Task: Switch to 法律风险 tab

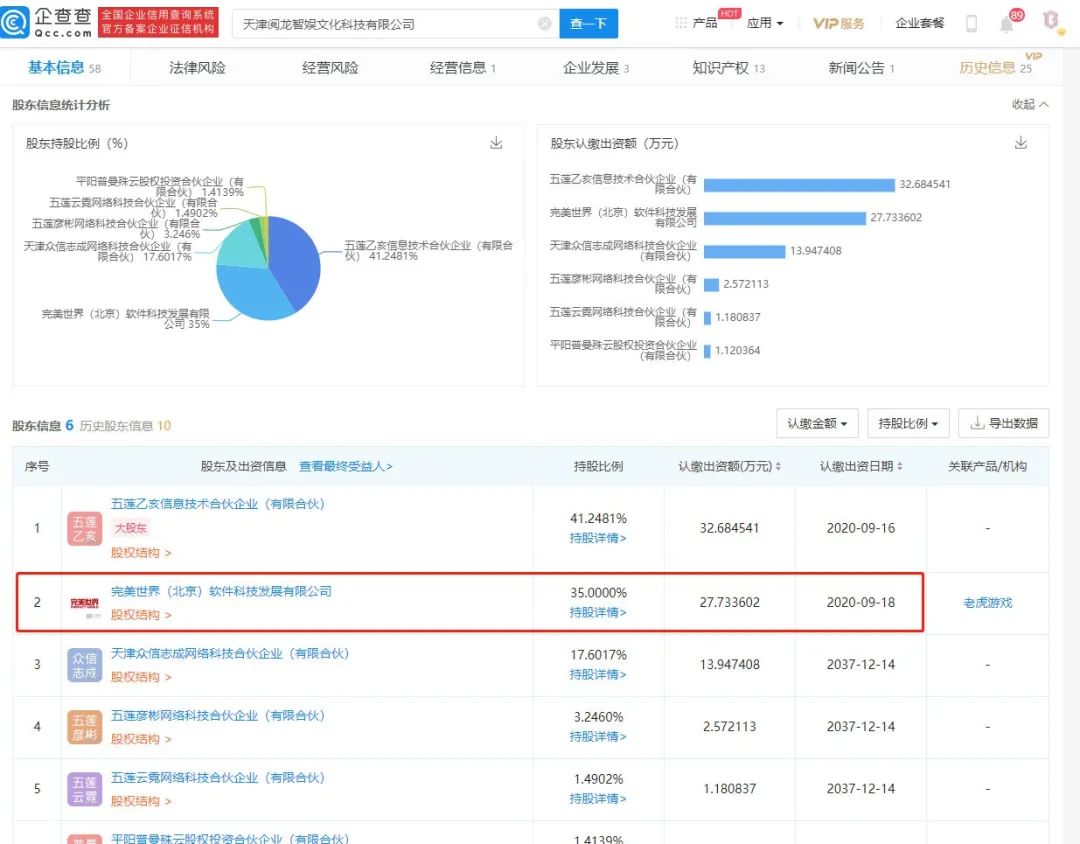Action: [x=198, y=68]
